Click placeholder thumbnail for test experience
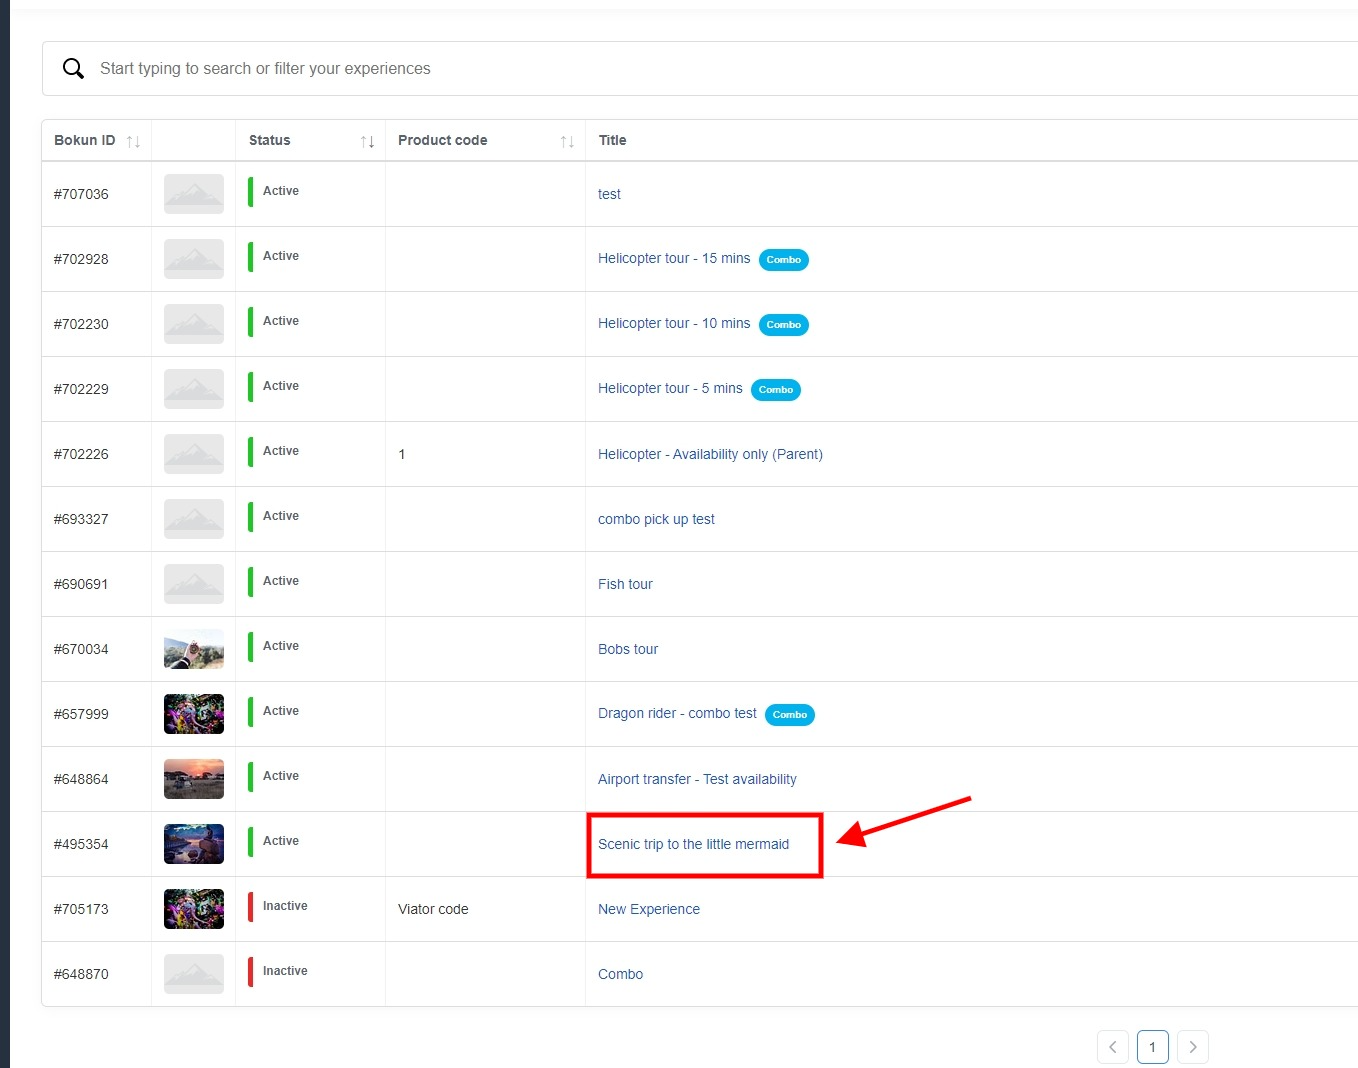 click(x=194, y=194)
